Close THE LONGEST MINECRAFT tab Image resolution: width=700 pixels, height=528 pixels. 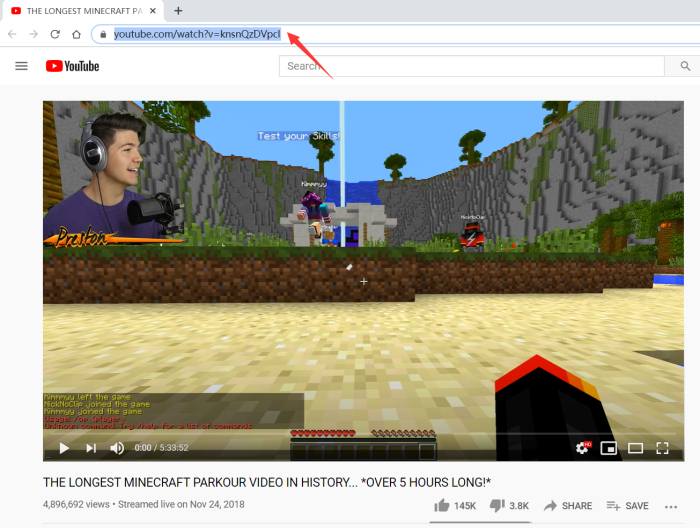point(153,11)
